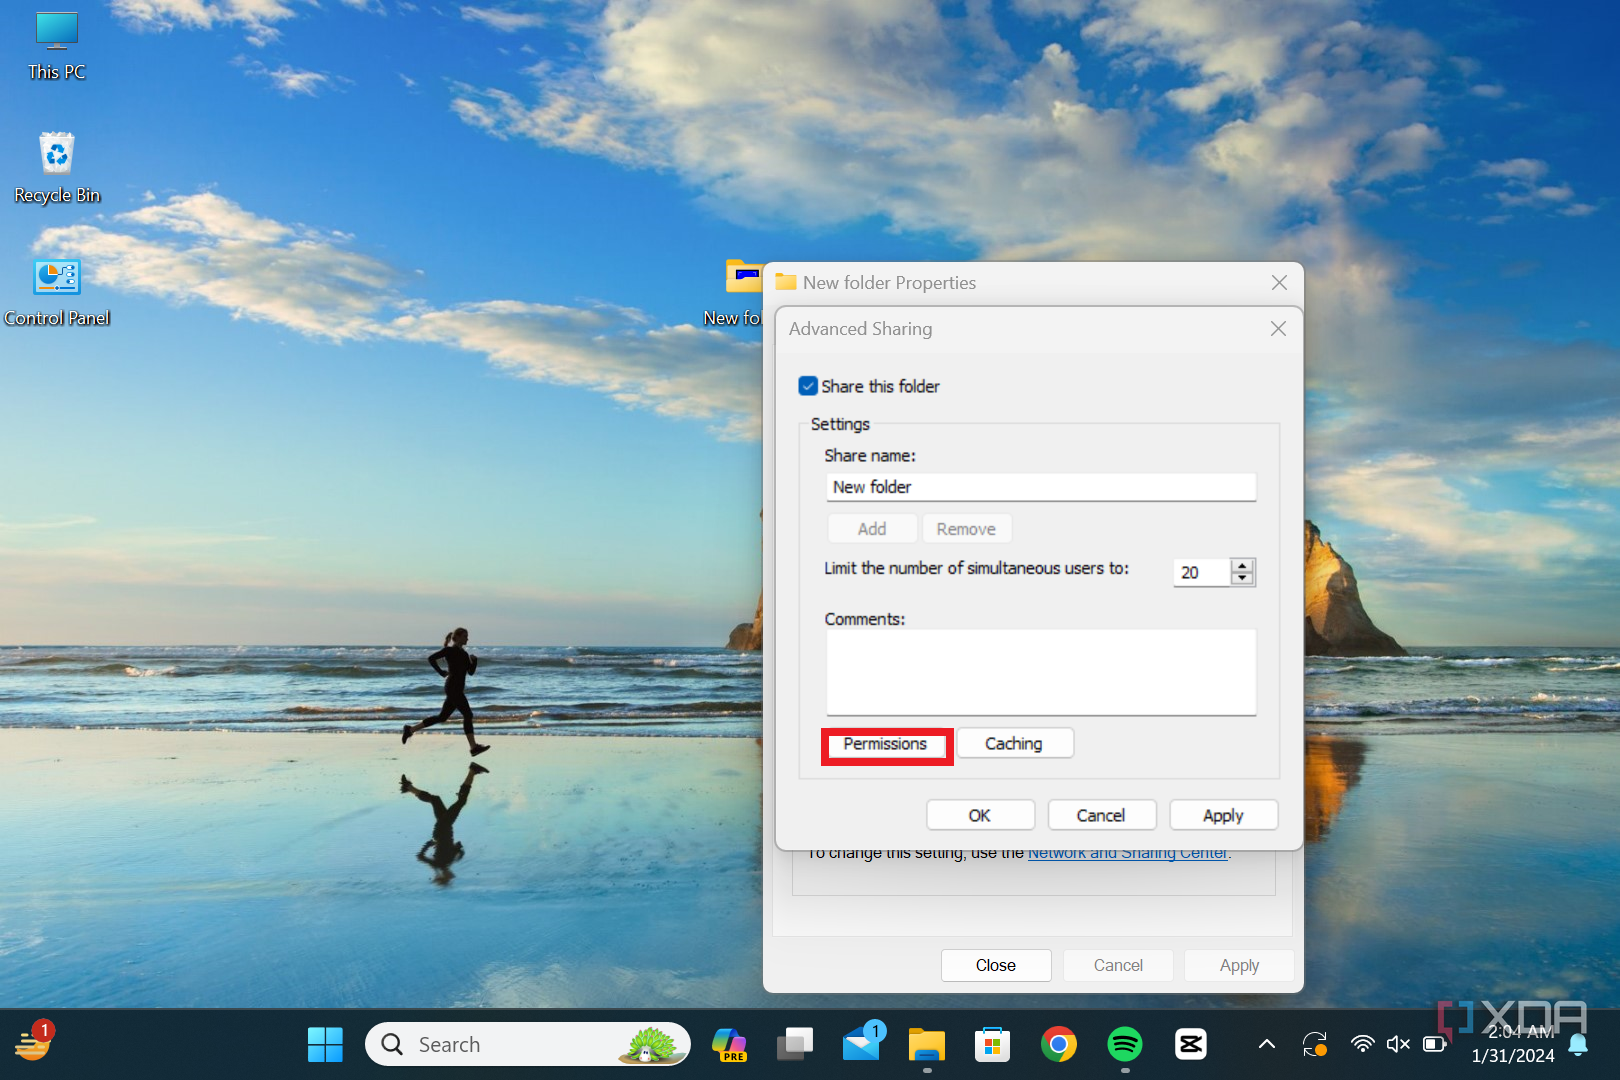Uncheck the Share this folder option

tap(807, 386)
